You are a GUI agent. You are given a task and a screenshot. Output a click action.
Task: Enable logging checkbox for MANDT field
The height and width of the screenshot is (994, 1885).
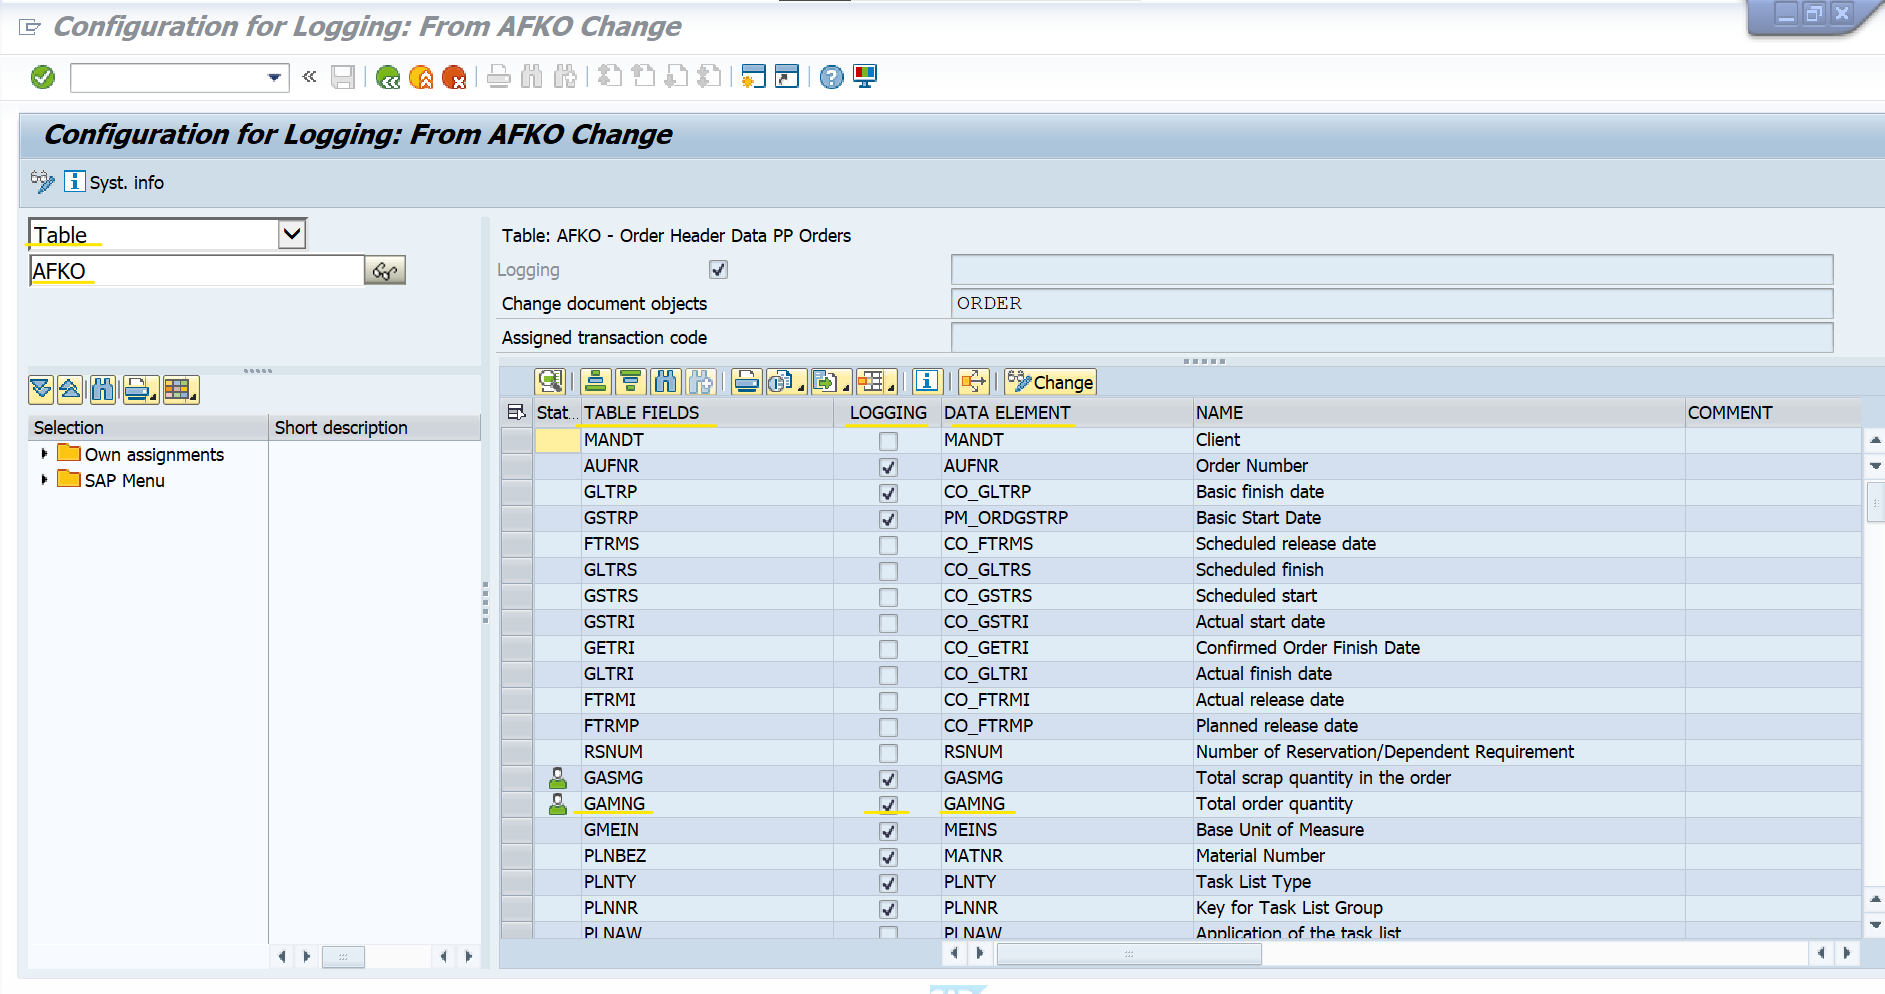pos(888,441)
